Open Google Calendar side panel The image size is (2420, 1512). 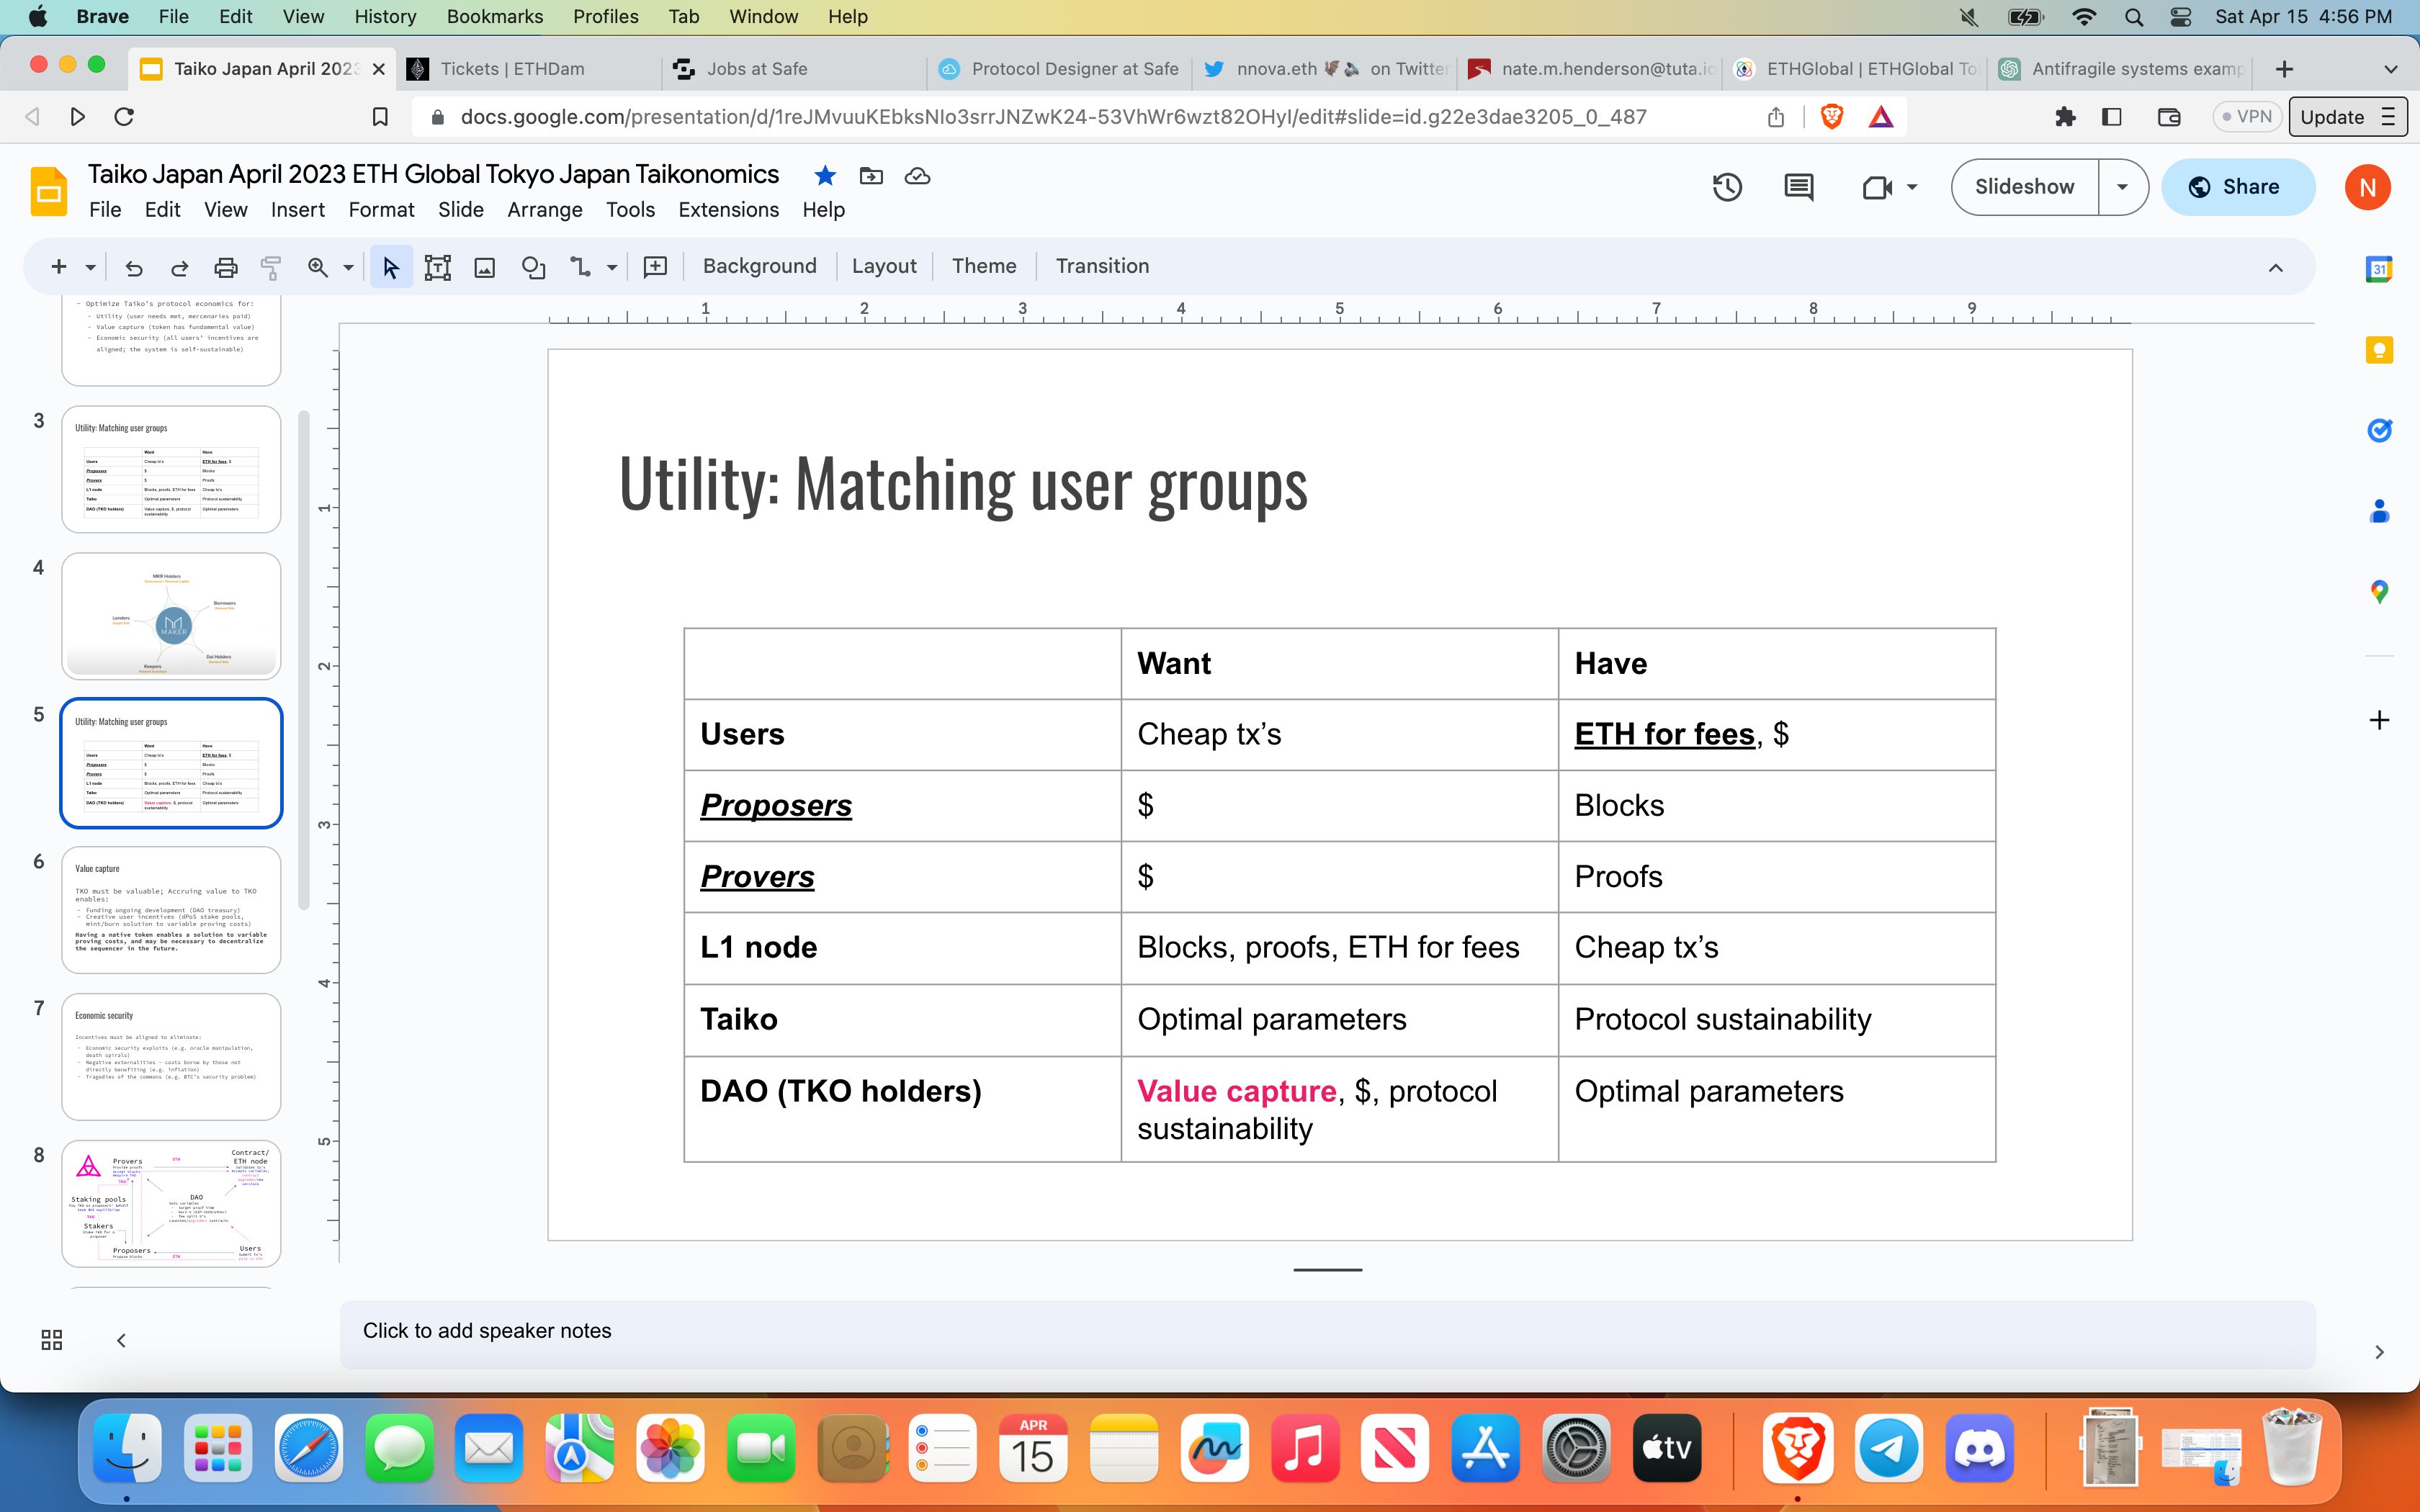pos(2379,269)
